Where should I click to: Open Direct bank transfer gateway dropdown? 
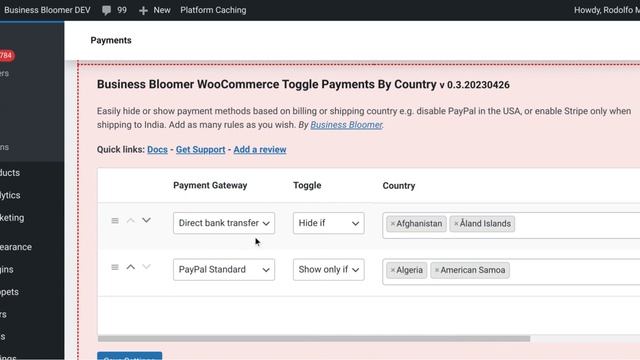click(x=224, y=223)
